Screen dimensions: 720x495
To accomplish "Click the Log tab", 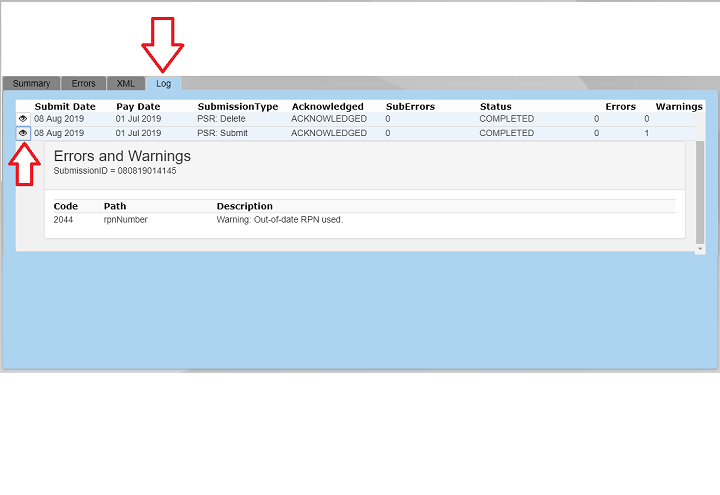I will 163,84.
